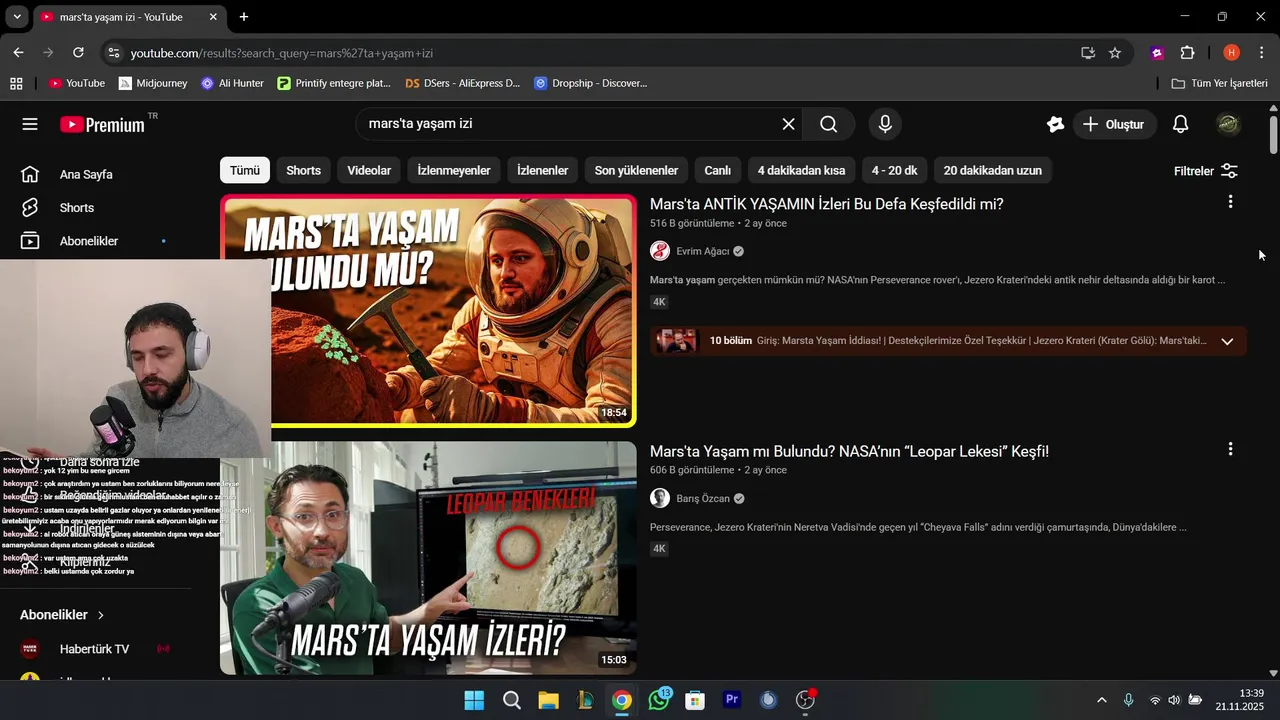Open the Chrome apps grid in bookmarks bar
The image size is (1280, 720).
coord(16,83)
